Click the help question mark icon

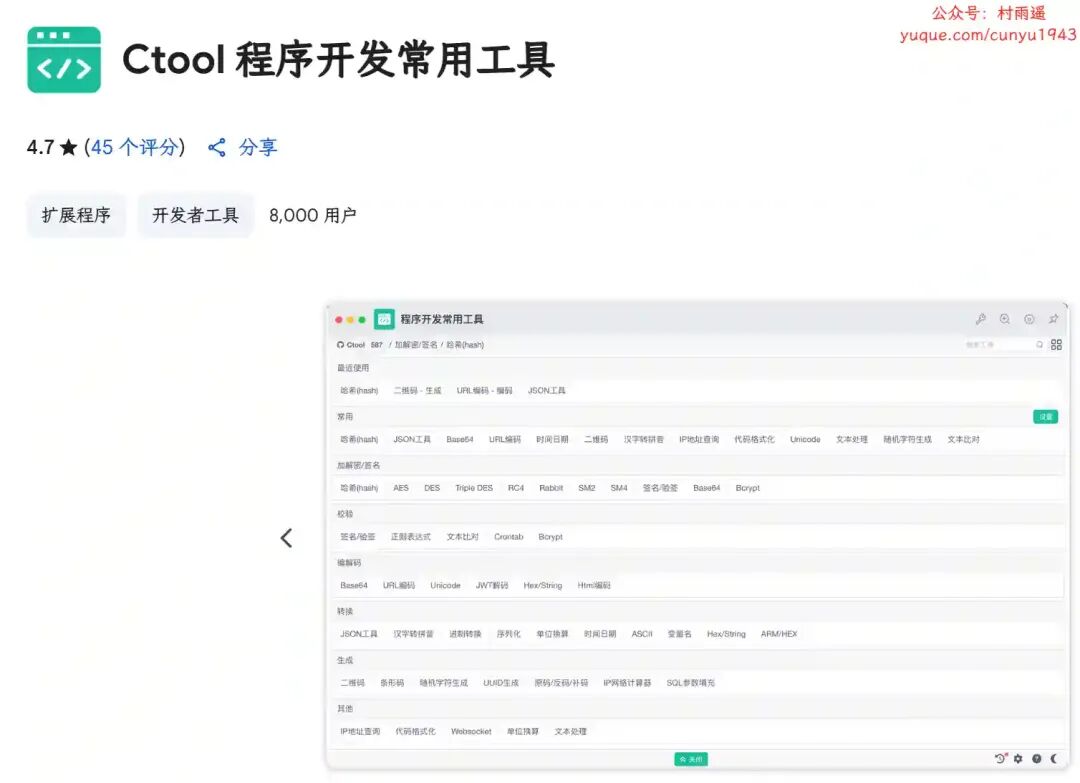click(x=1037, y=758)
